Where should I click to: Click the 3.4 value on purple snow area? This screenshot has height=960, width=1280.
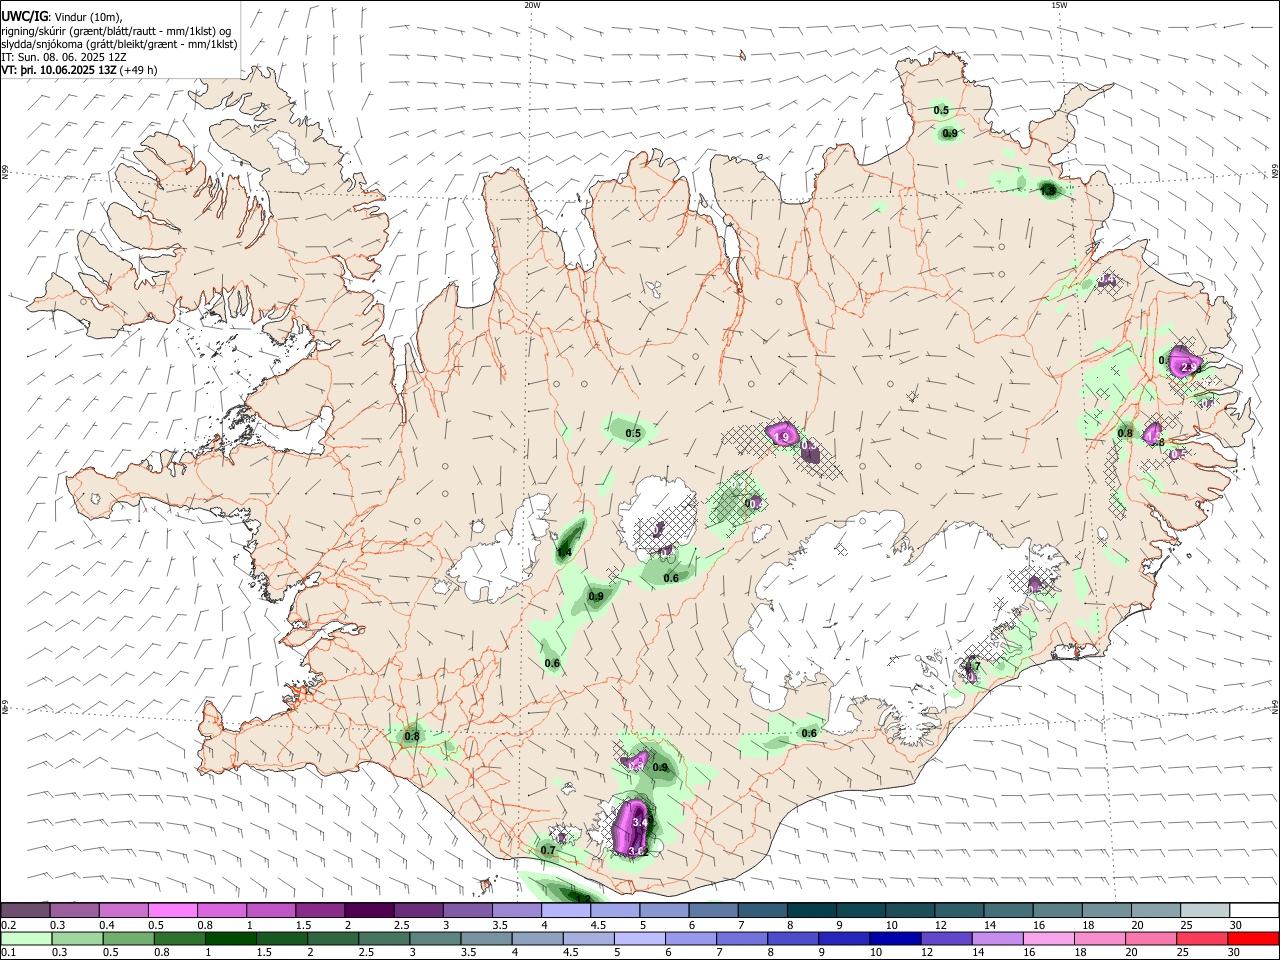click(641, 823)
